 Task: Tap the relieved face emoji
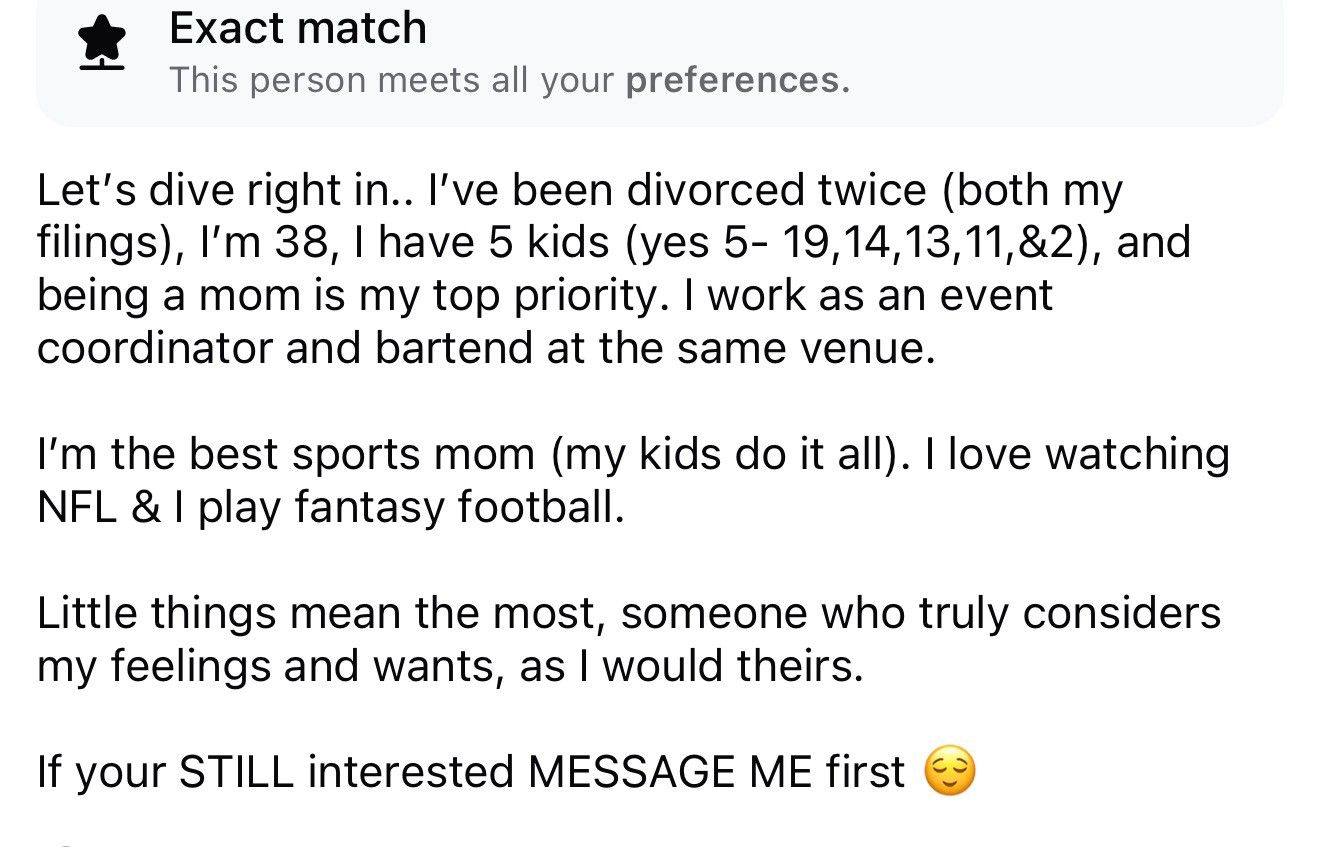click(x=949, y=771)
